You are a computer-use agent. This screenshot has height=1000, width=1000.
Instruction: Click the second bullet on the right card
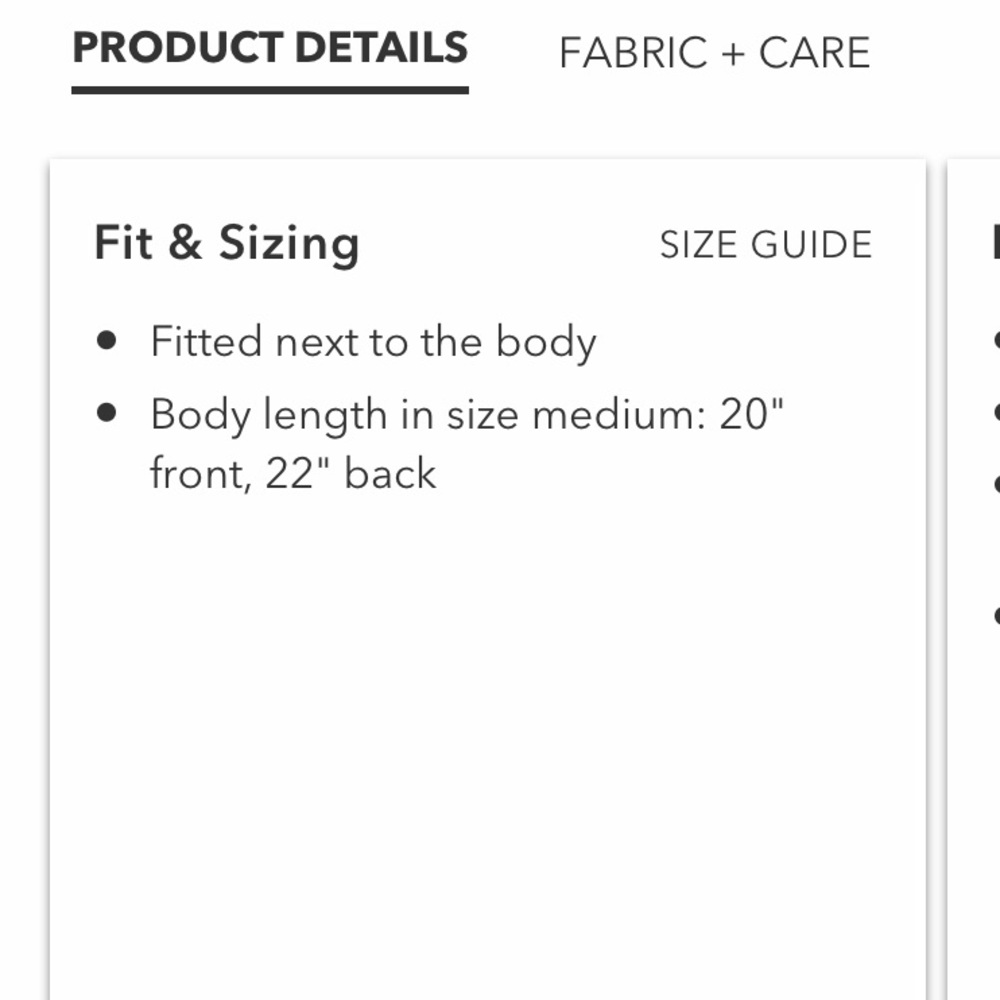click(997, 413)
